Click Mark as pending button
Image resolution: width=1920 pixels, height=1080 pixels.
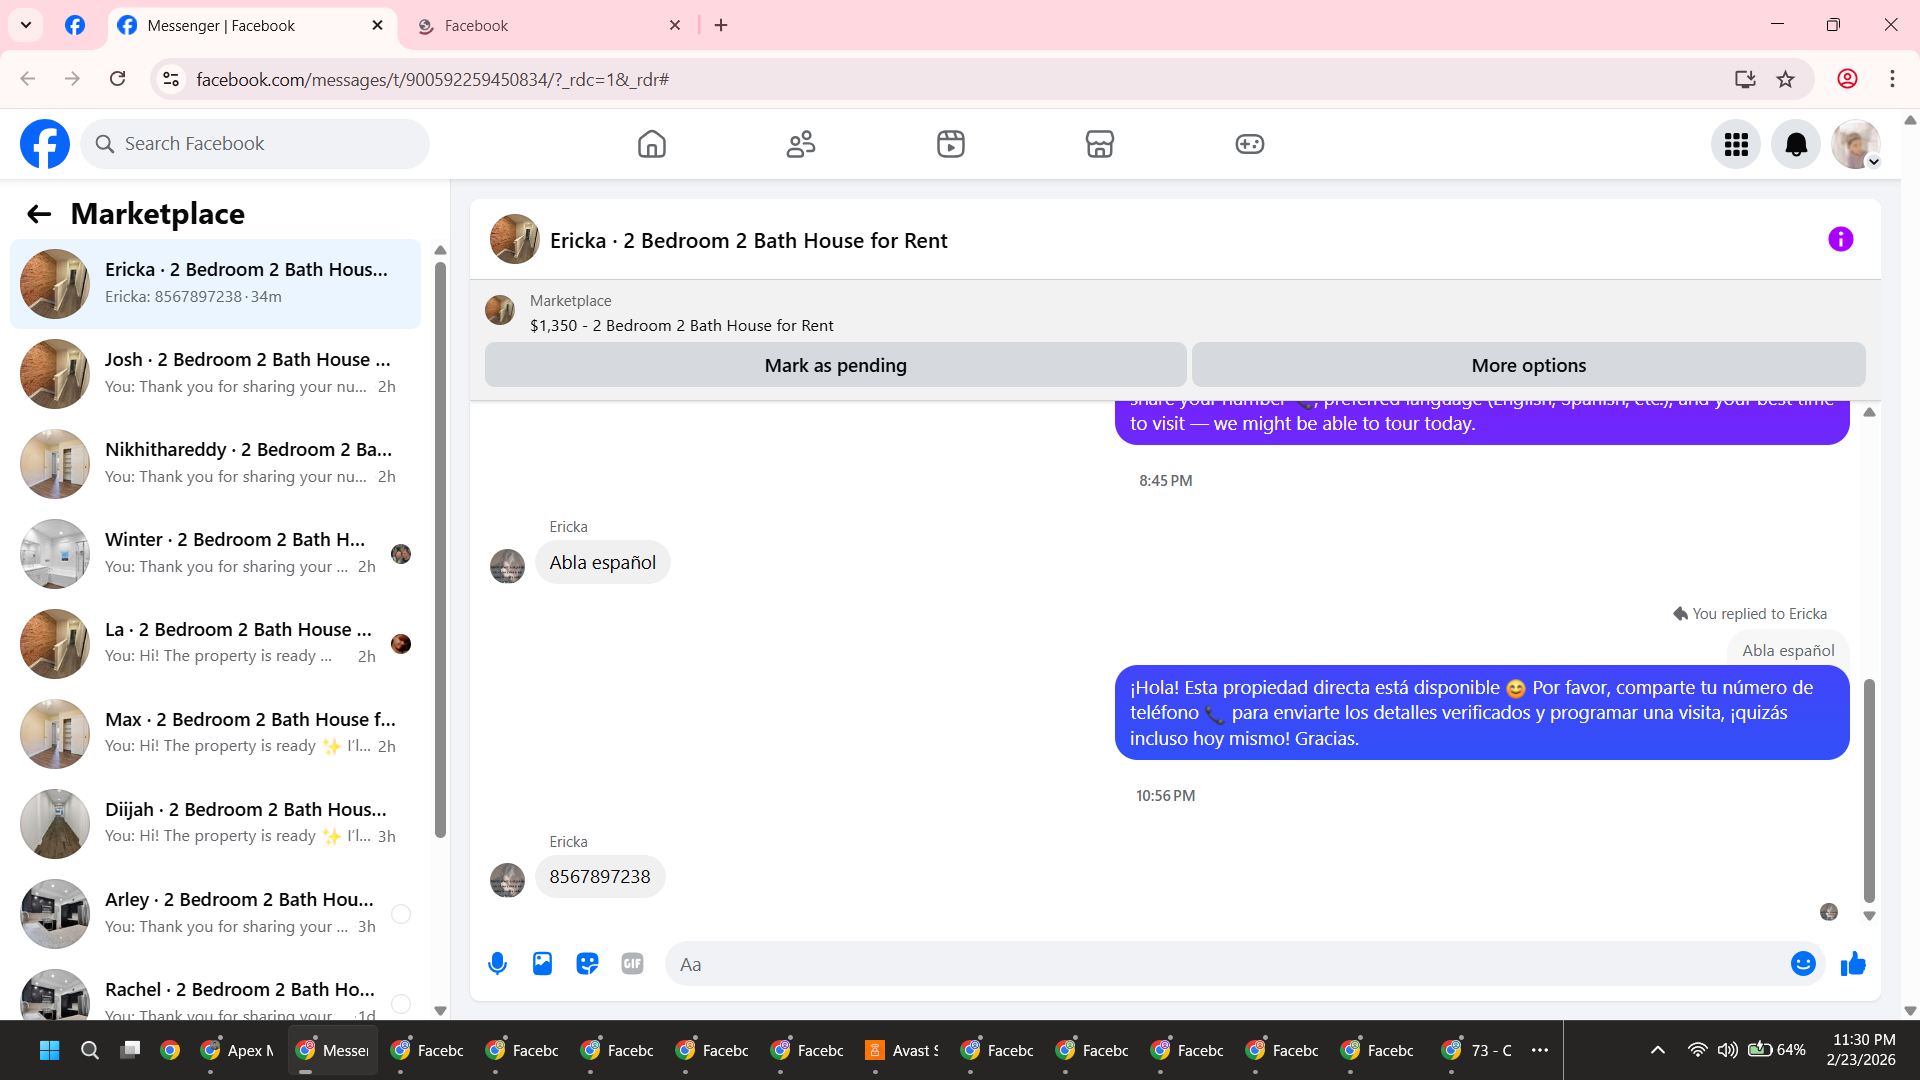coord(835,366)
